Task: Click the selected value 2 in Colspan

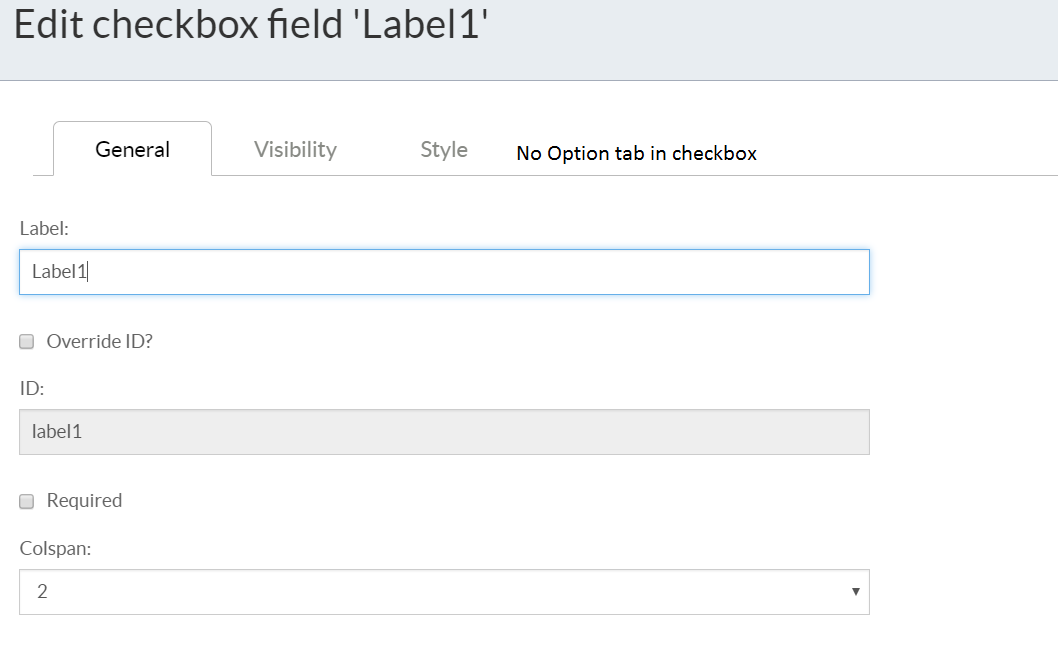Action: [x=42, y=592]
